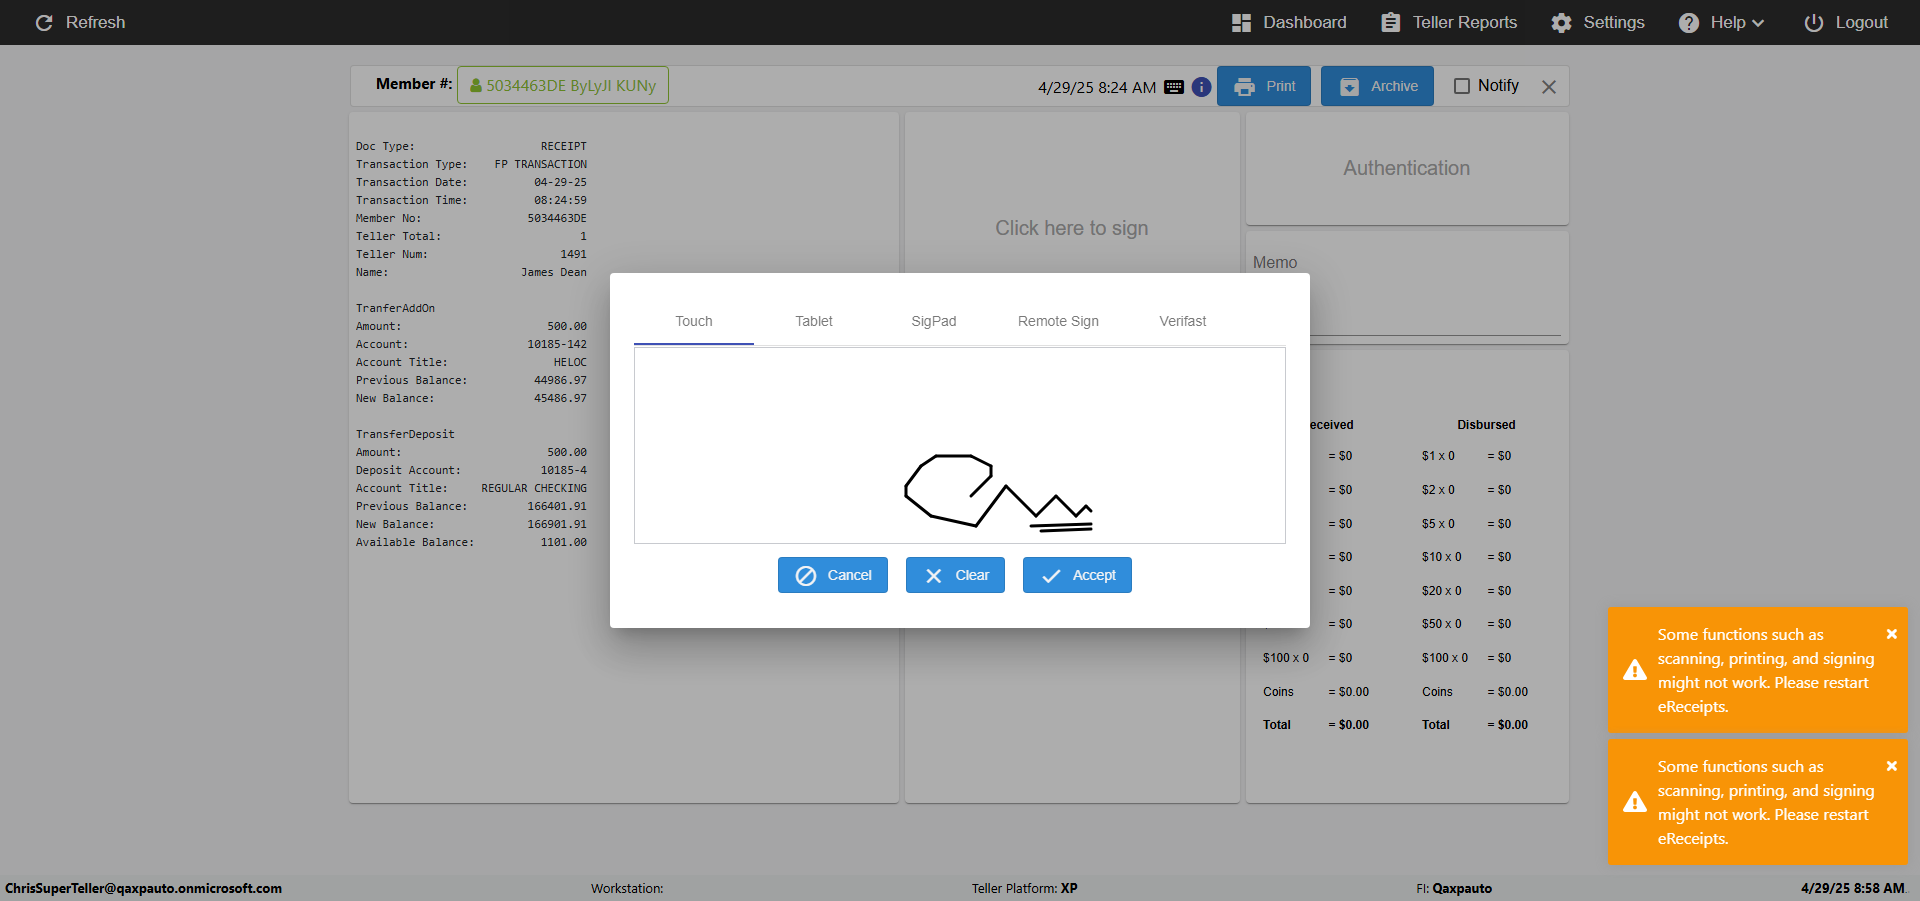This screenshot has width=1920, height=901.
Task: Click the Archive box icon
Action: pos(1349,87)
